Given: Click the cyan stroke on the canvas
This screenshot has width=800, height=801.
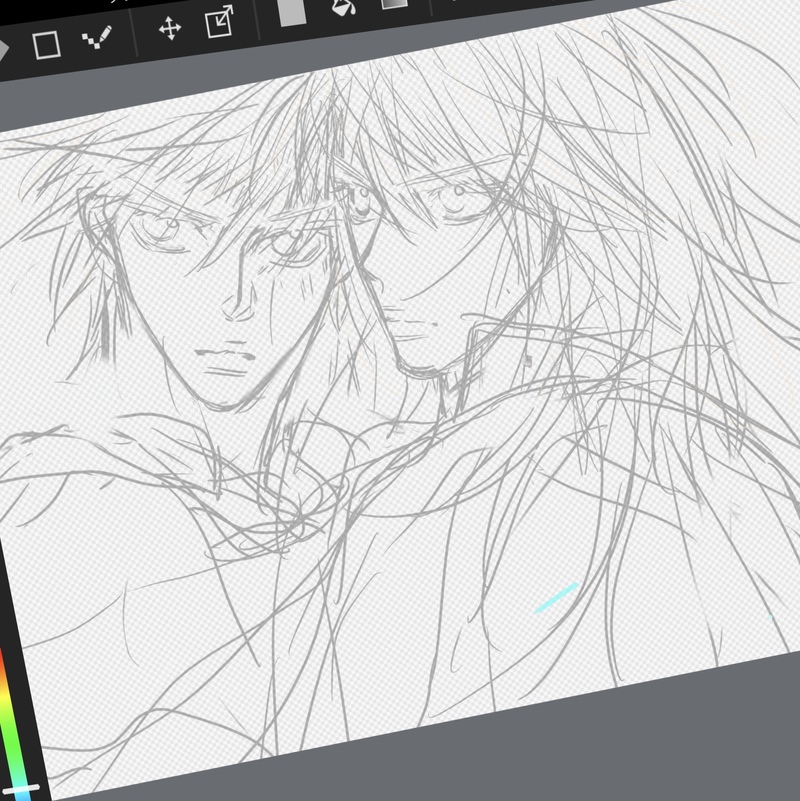Looking at the screenshot, I should point(556,597).
